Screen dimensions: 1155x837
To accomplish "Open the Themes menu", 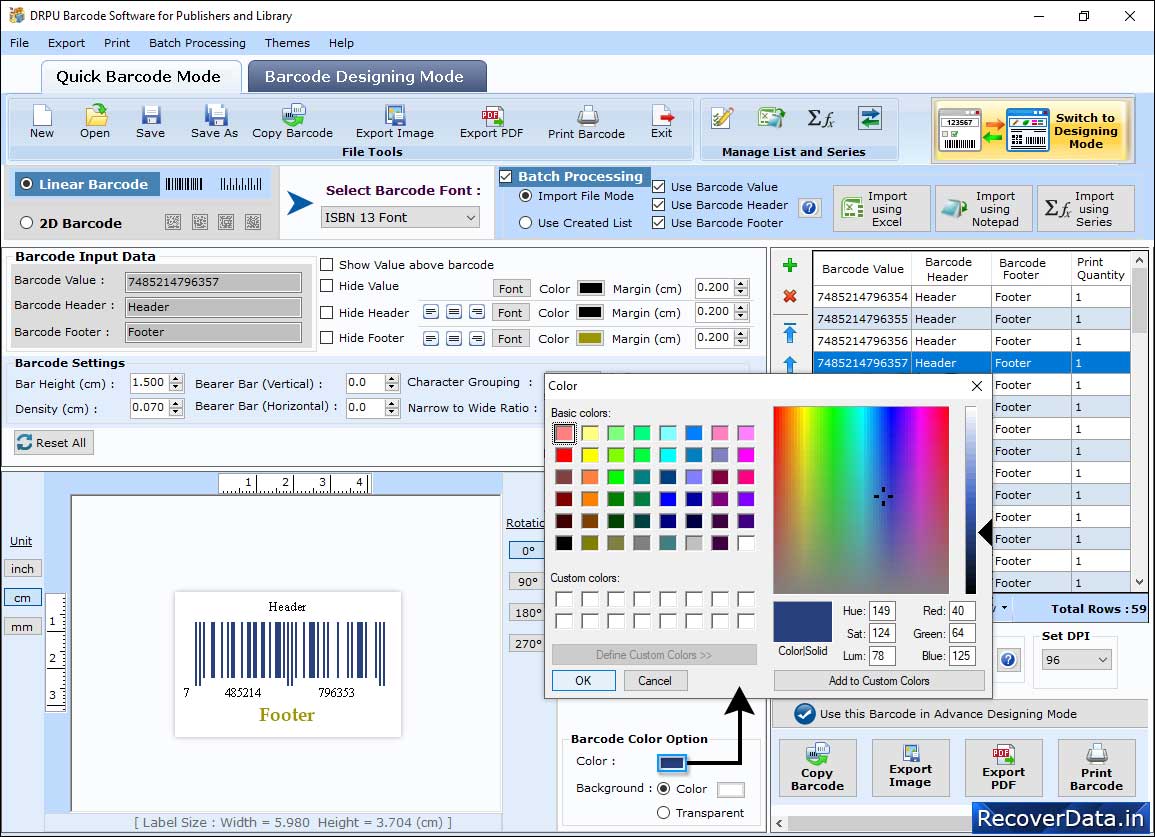I will tap(287, 43).
